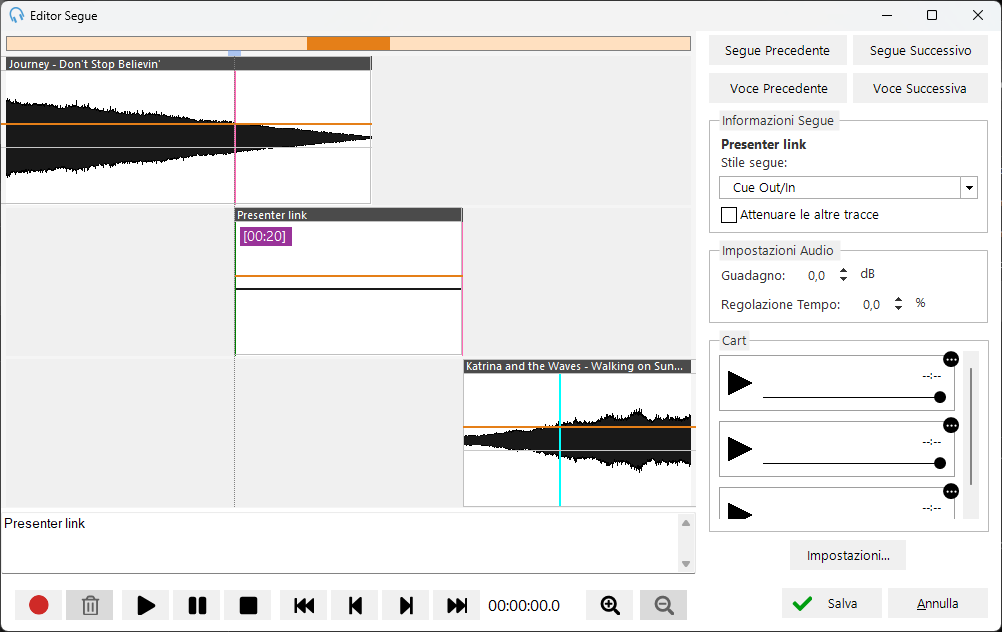The width and height of the screenshot is (1002, 632).
Task: Stop the segue playback
Action: [248, 605]
